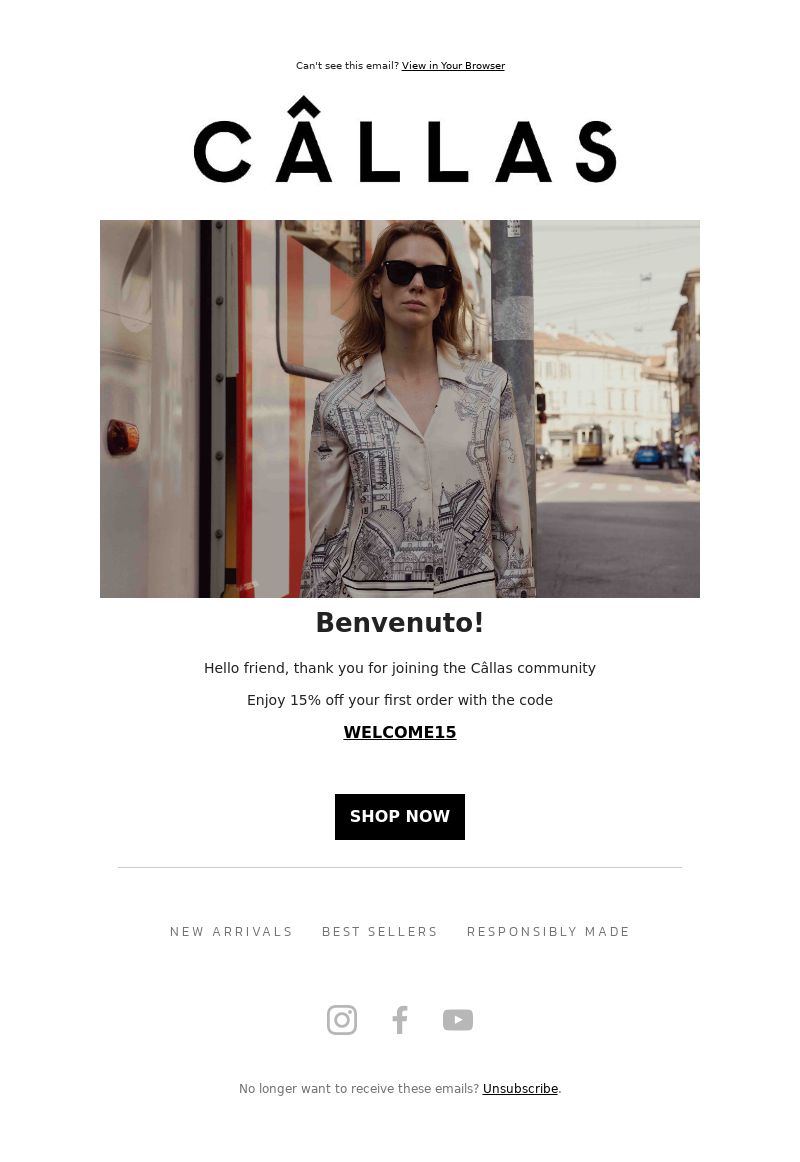The height and width of the screenshot is (1162, 800).
Task: Click the "Can't see this email?" text
Action: 347,65
